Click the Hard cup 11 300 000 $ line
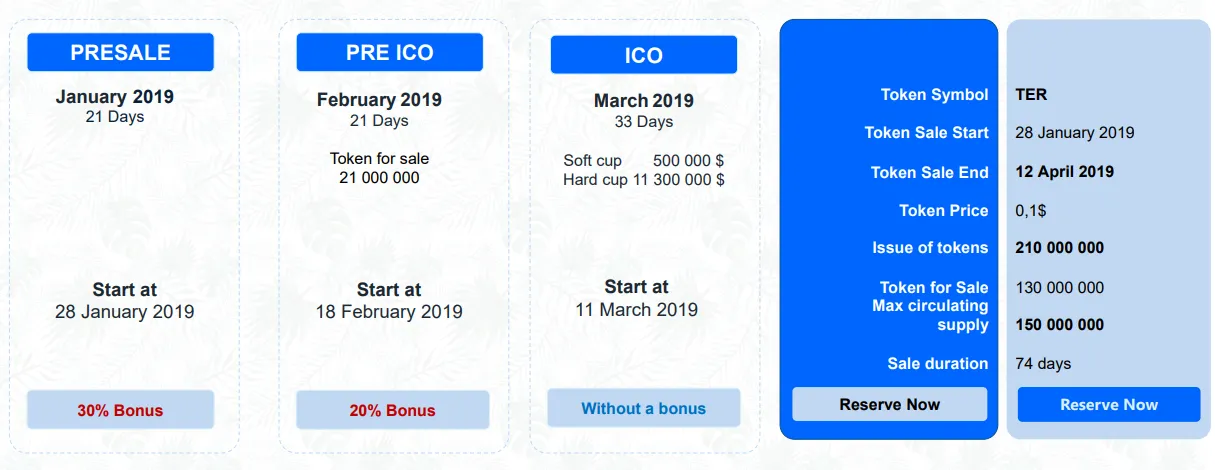Image resolution: width=1215 pixels, height=470 pixels. point(643,180)
